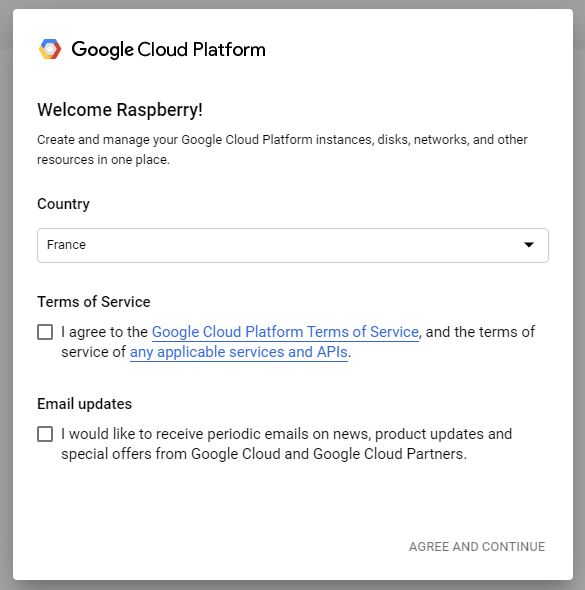Click the "Welcome Raspberry!" heading

pyautogui.click(x=120, y=110)
